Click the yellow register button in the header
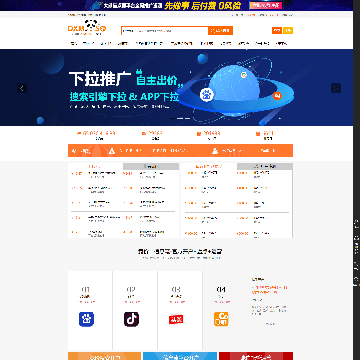360x360 pixels. click(x=288, y=31)
